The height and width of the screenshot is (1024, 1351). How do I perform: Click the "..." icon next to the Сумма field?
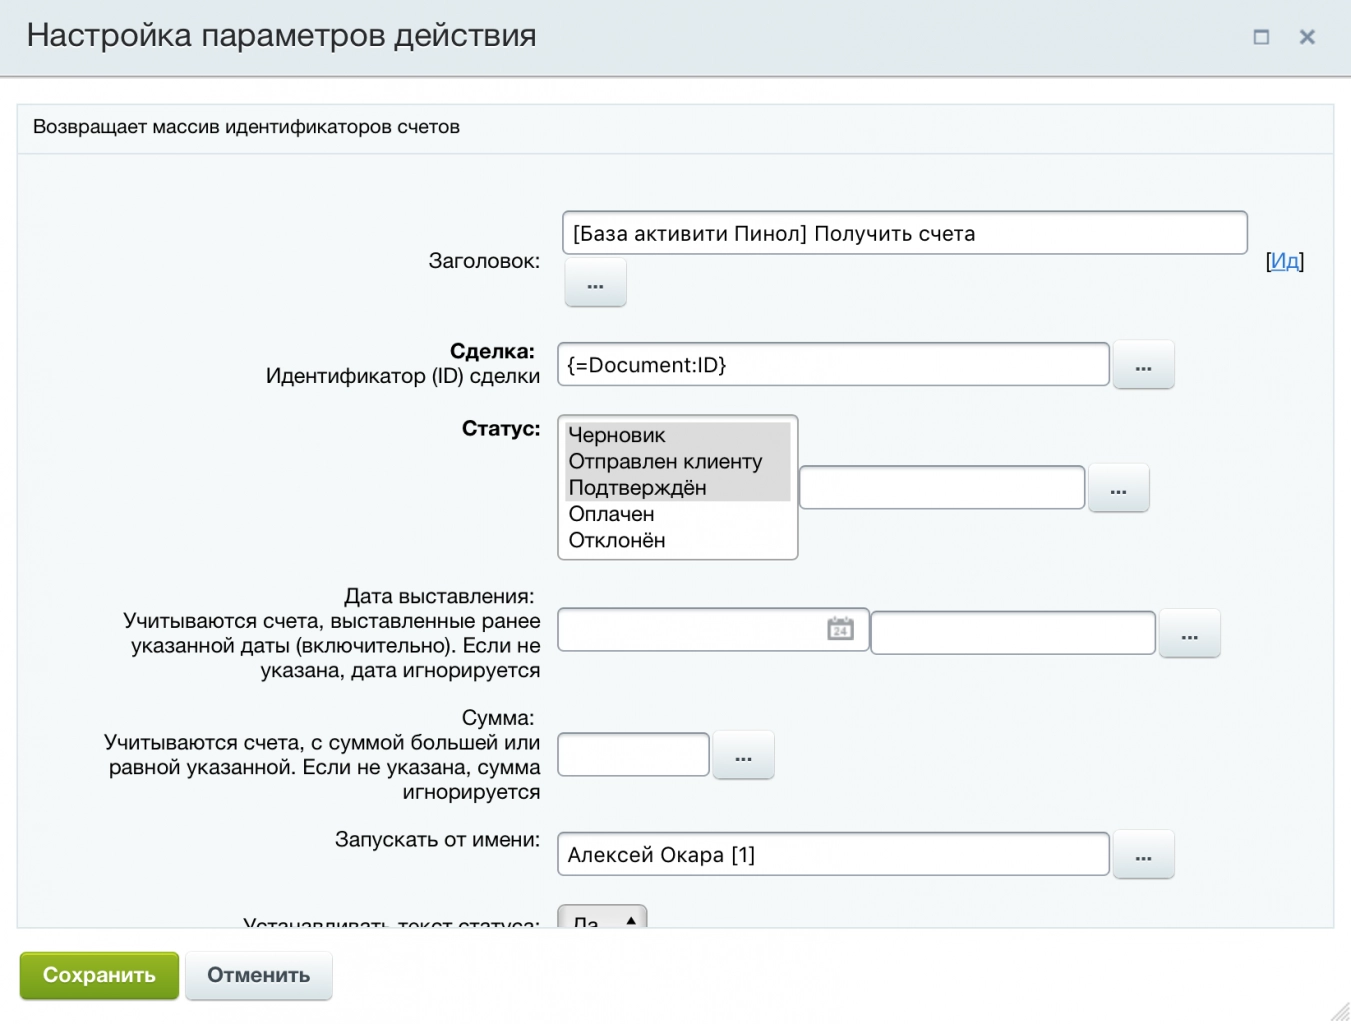click(743, 754)
